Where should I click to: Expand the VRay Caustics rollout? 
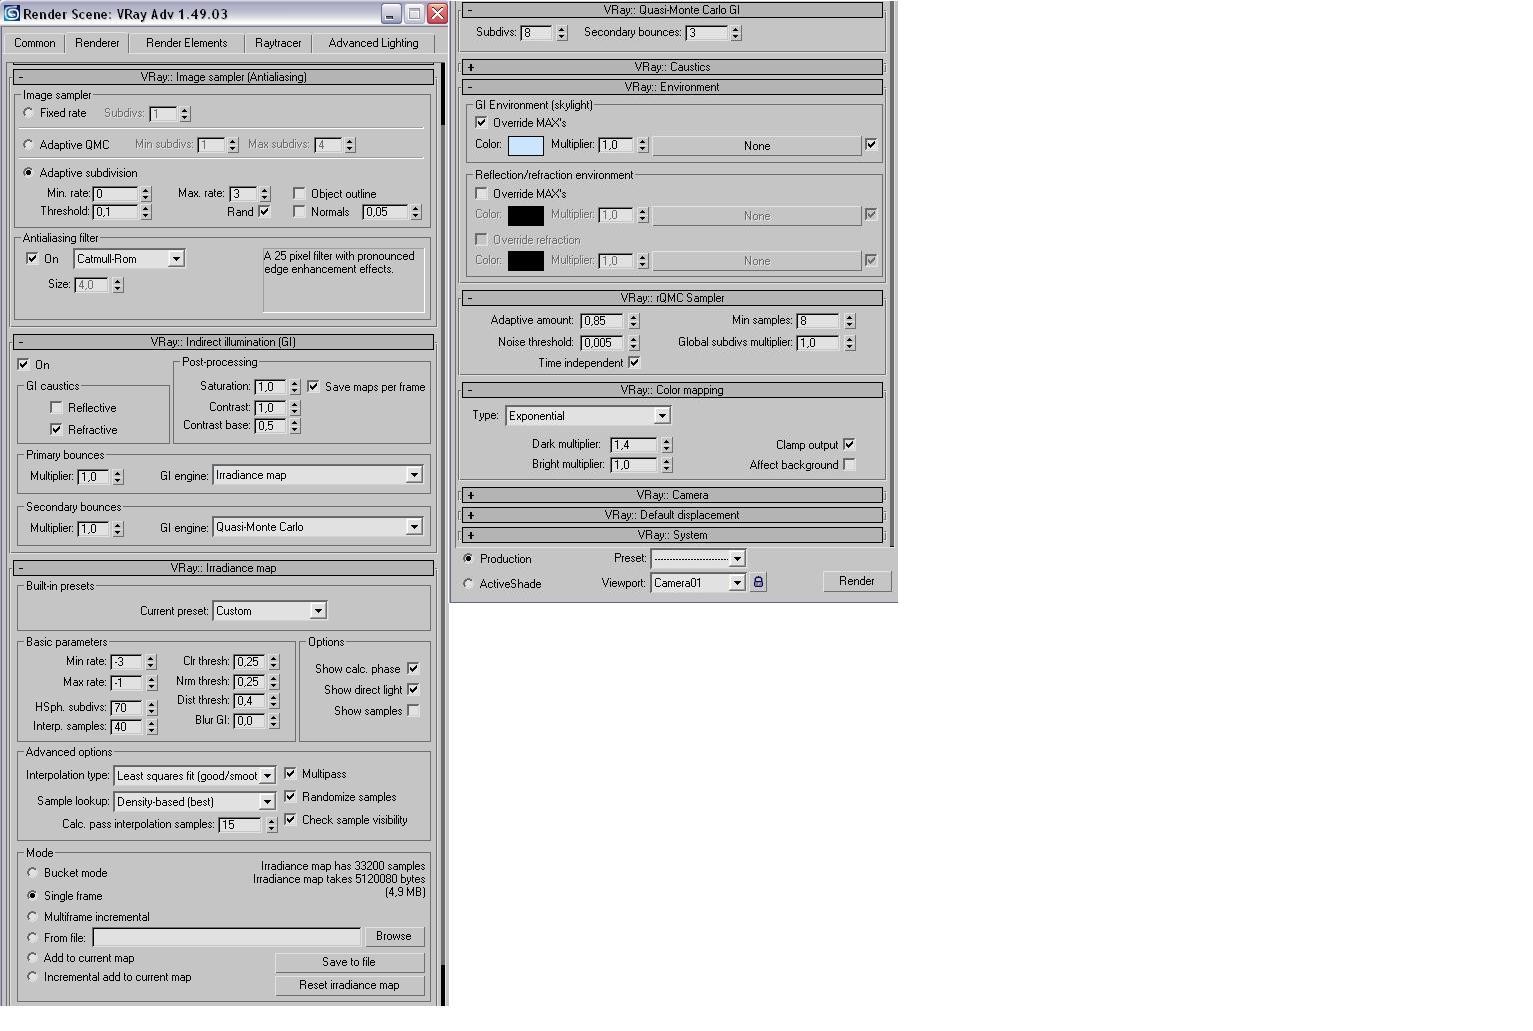coord(672,67)
